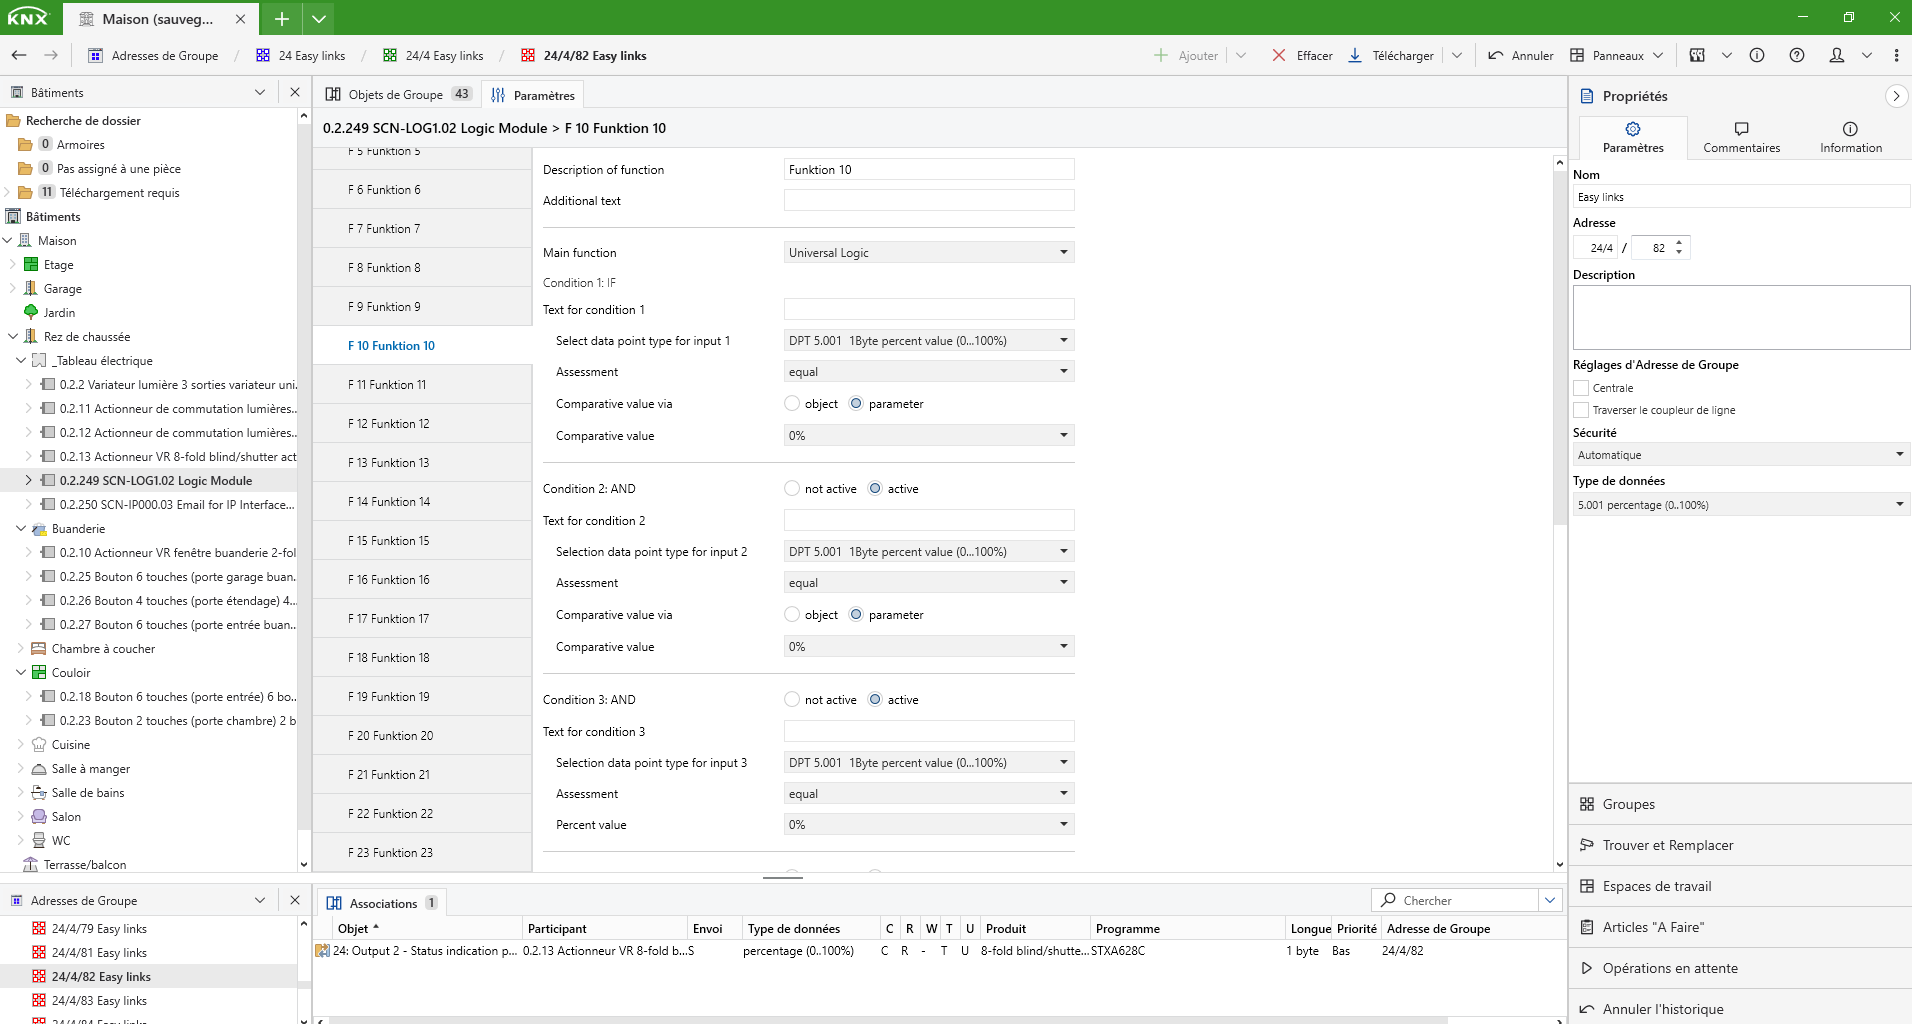This screenshot has width=1912, height=1024.
Task: Expand the Cuisine tree node
Action: [x=21, y=745]
